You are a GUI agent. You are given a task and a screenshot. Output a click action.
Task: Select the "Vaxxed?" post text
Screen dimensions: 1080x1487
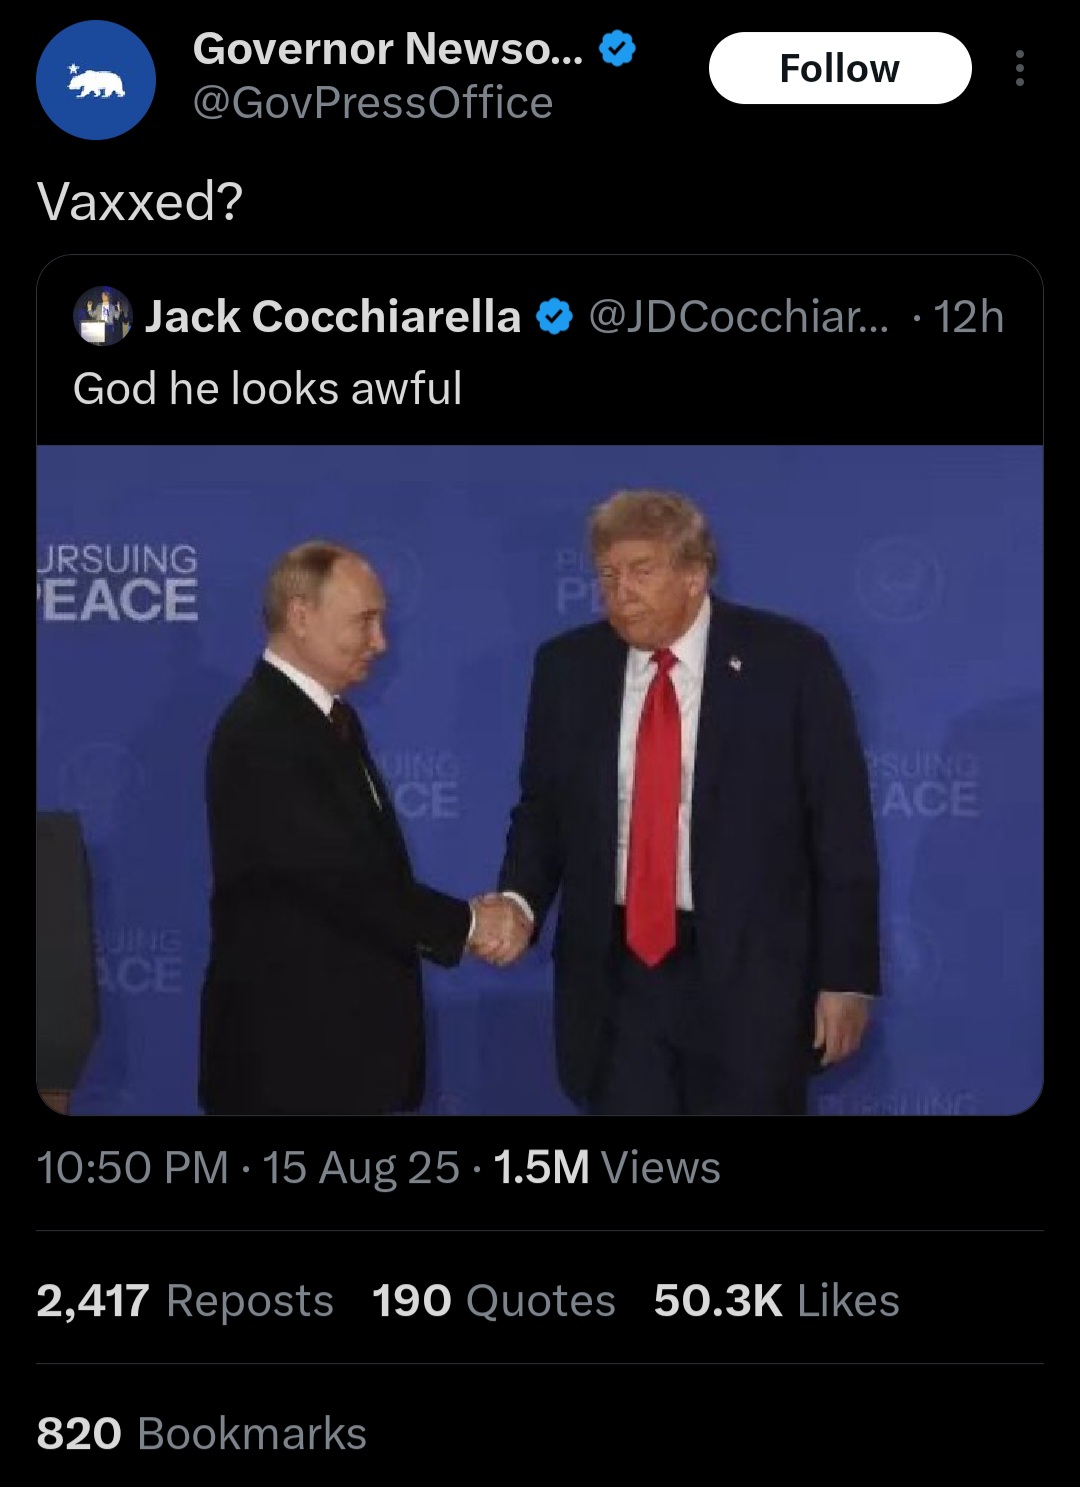point(140,202)
